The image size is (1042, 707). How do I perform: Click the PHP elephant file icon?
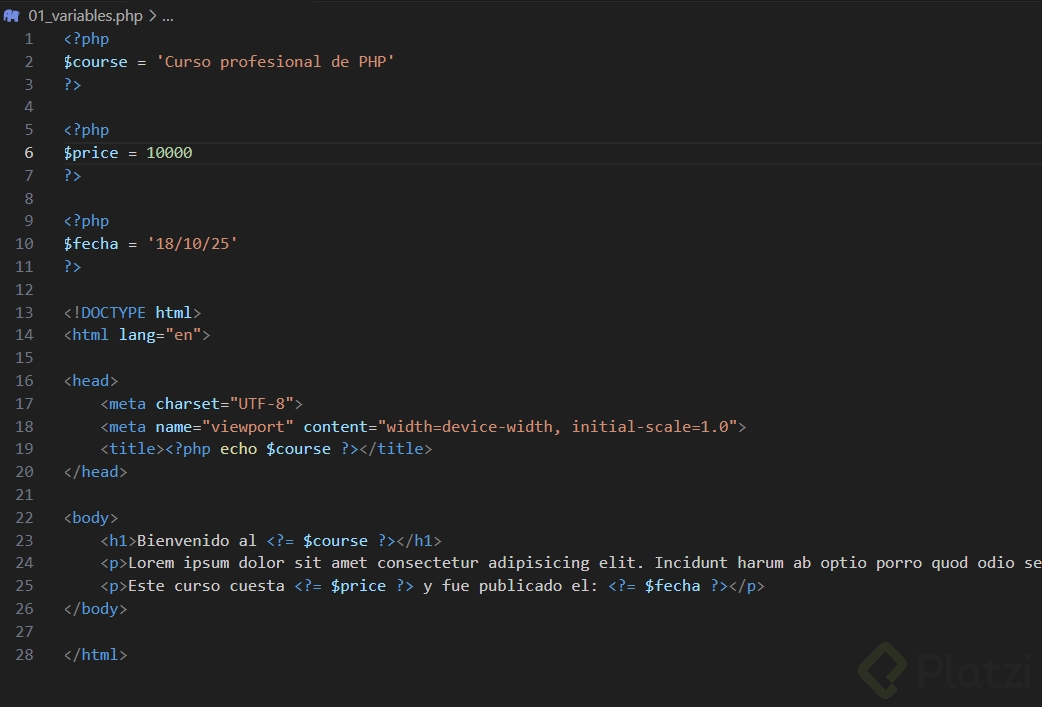[x=12, y=16]
